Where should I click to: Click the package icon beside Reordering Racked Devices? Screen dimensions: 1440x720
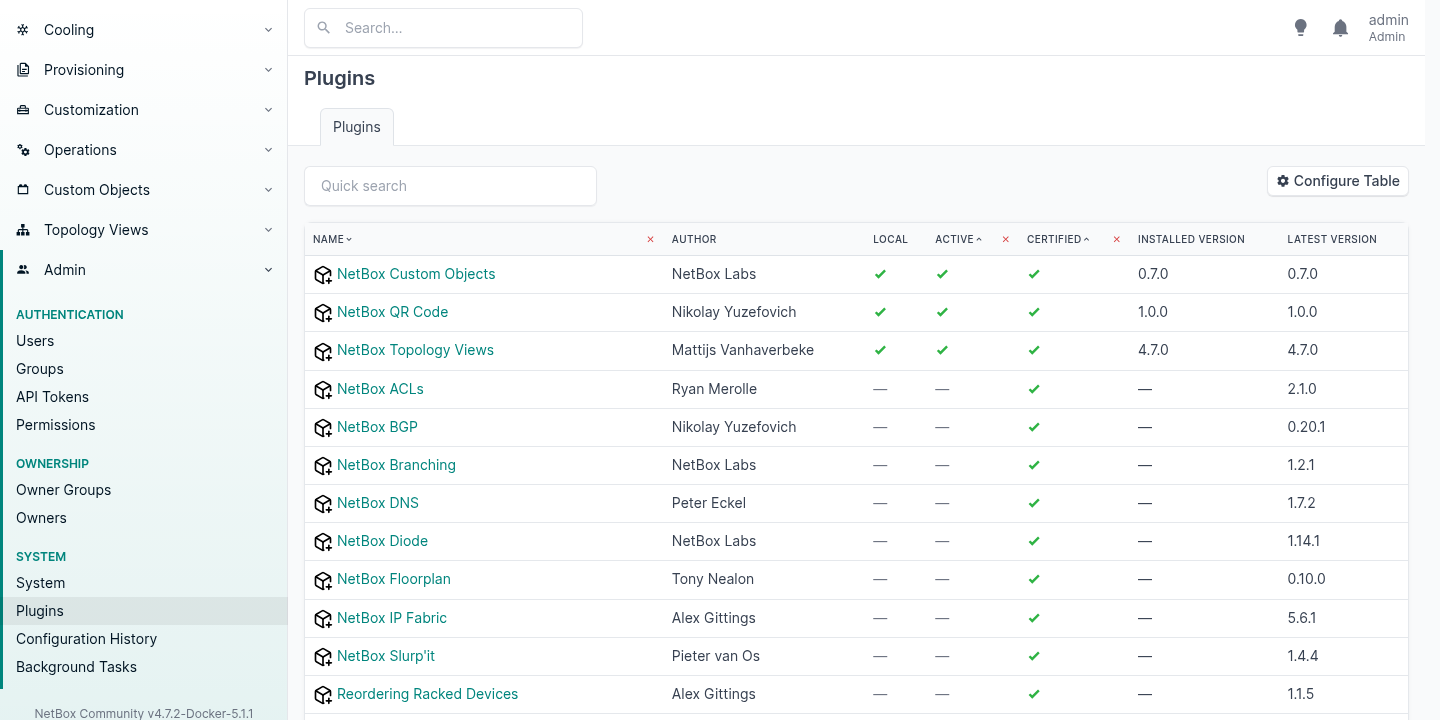(323, 695)
